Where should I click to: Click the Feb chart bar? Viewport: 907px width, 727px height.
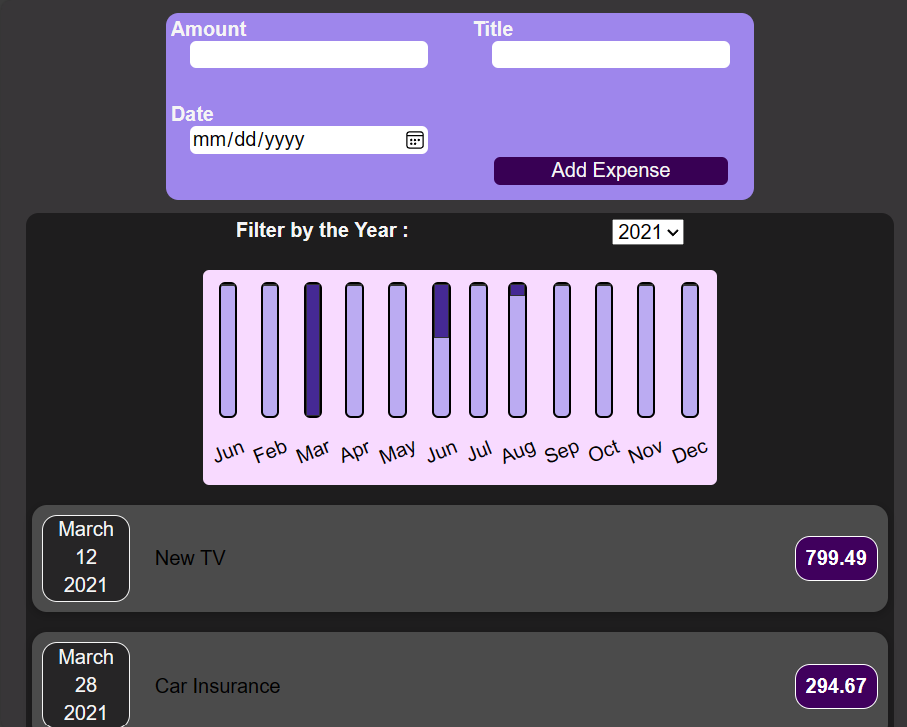pos(270,350)
